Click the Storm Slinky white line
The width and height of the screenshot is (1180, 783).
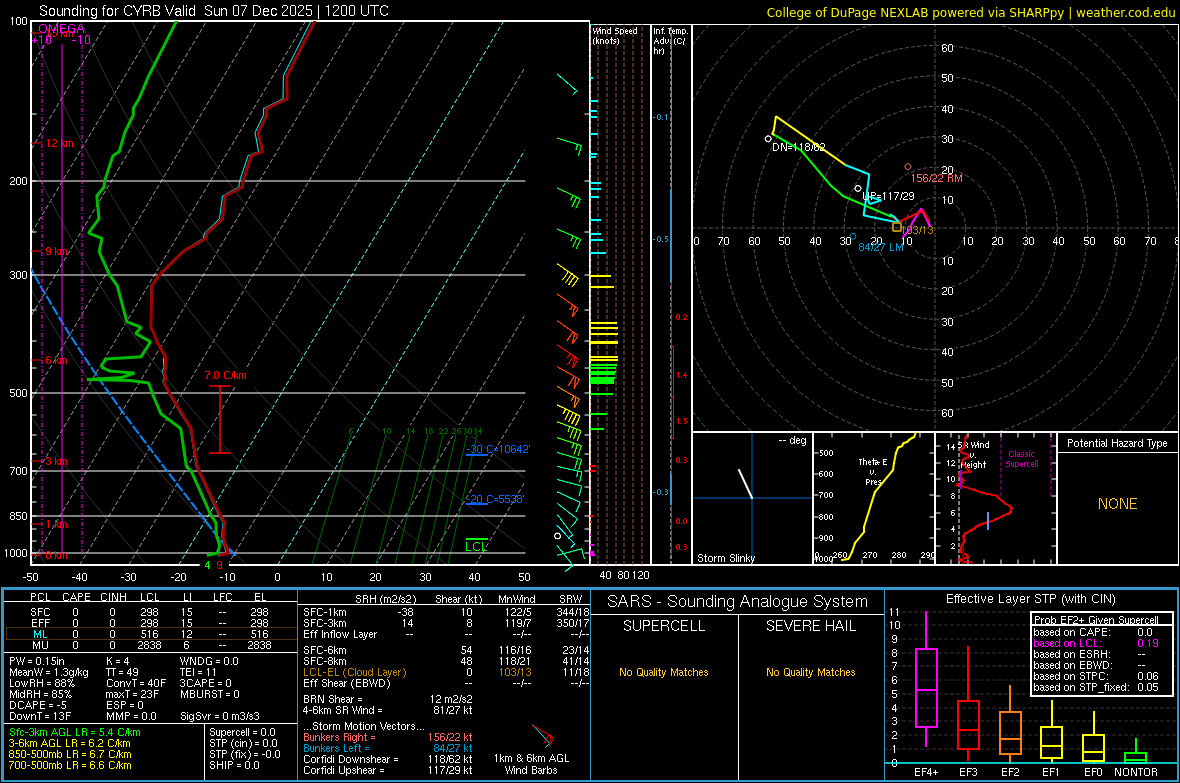745,483
